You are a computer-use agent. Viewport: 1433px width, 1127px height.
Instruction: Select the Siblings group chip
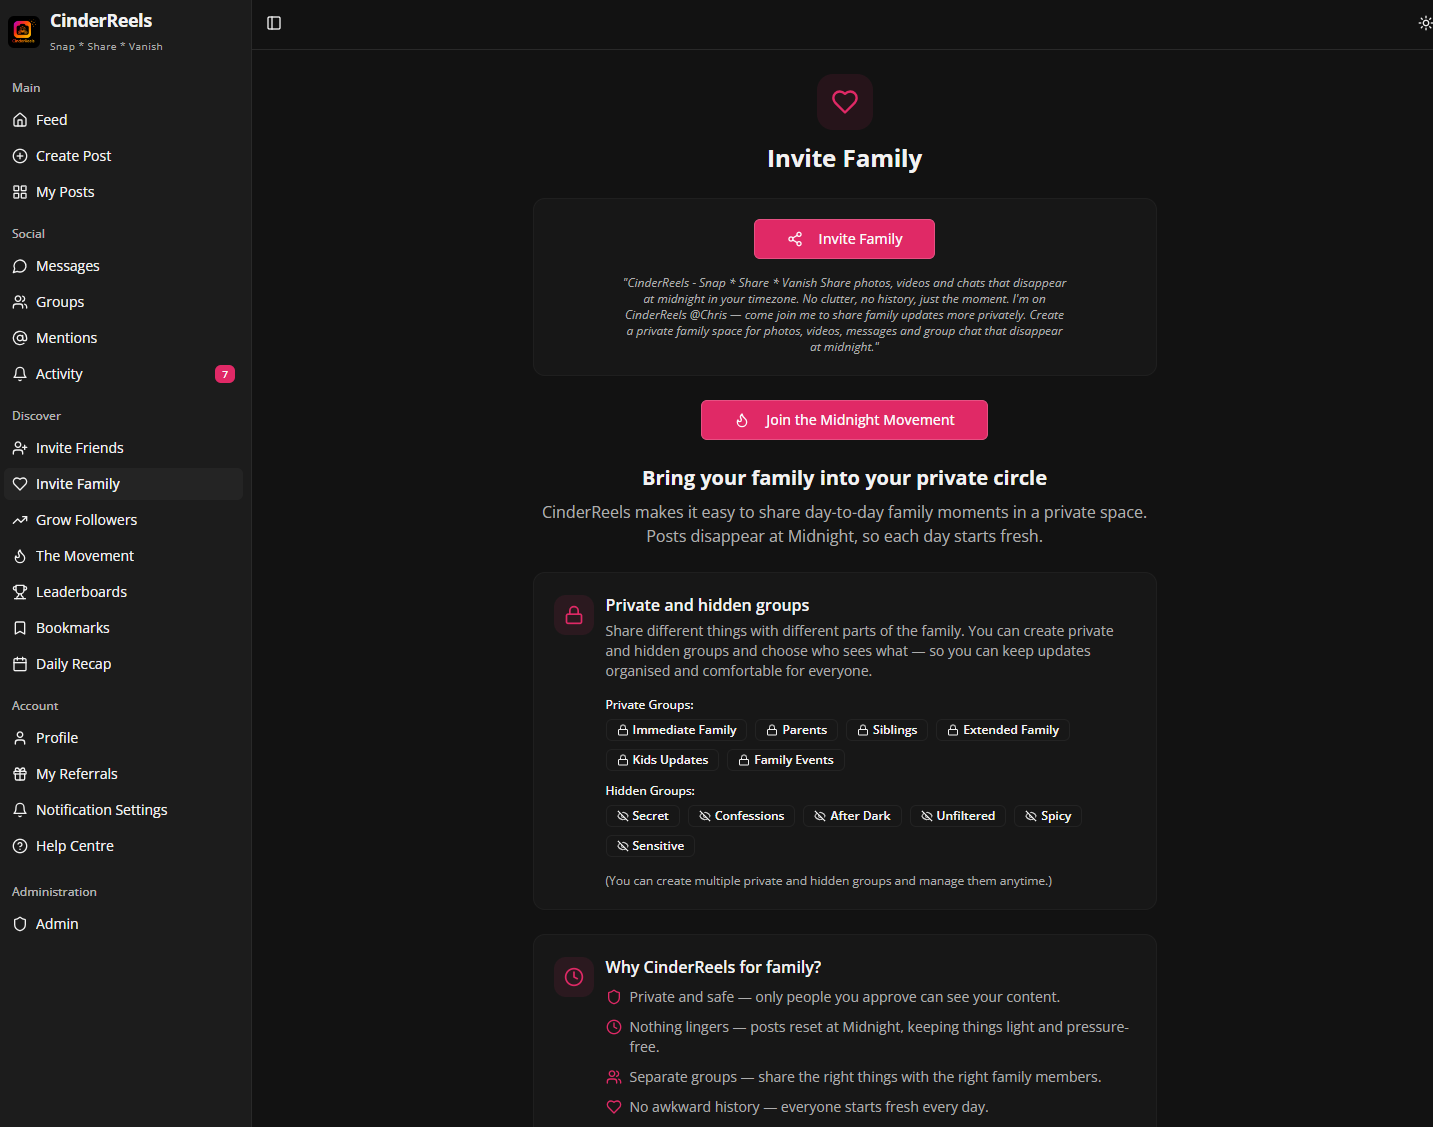click(887, 730)
